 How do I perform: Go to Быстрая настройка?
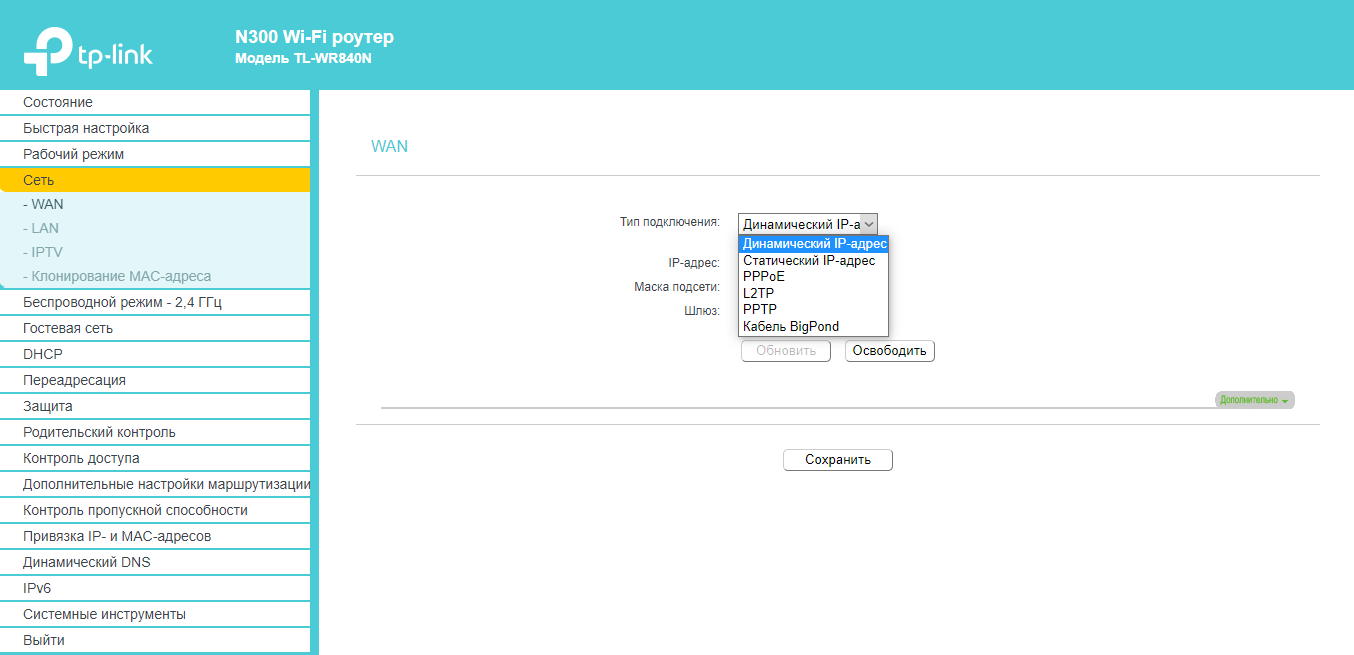click(x=86, y=129)
